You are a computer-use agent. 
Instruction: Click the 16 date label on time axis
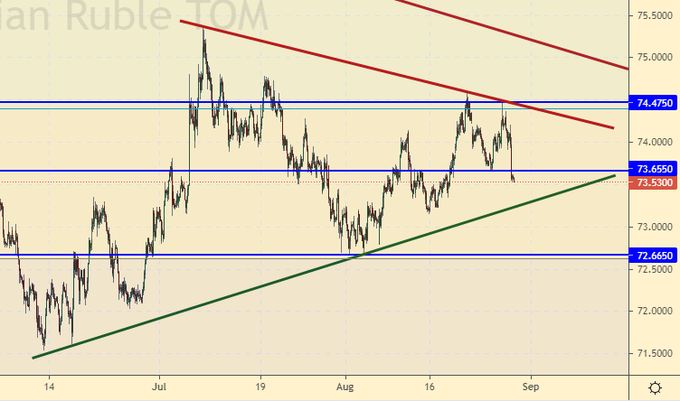(x=431, y=383)
